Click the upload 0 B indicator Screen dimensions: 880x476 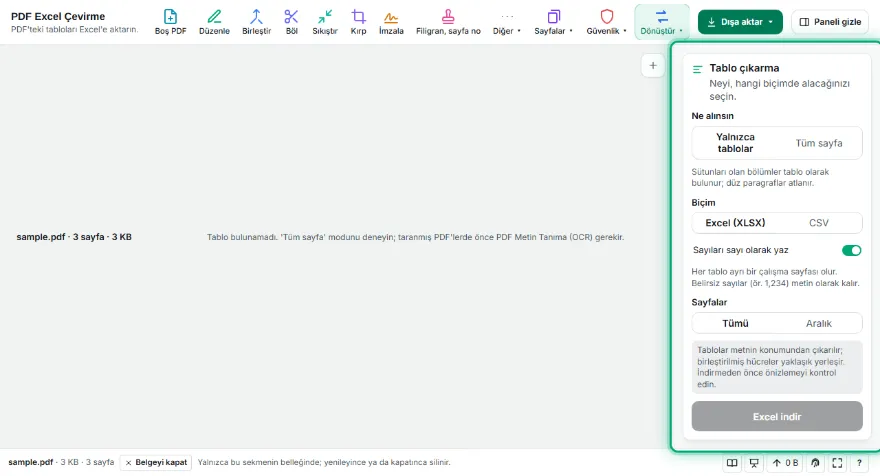click(x=785, y=463)
